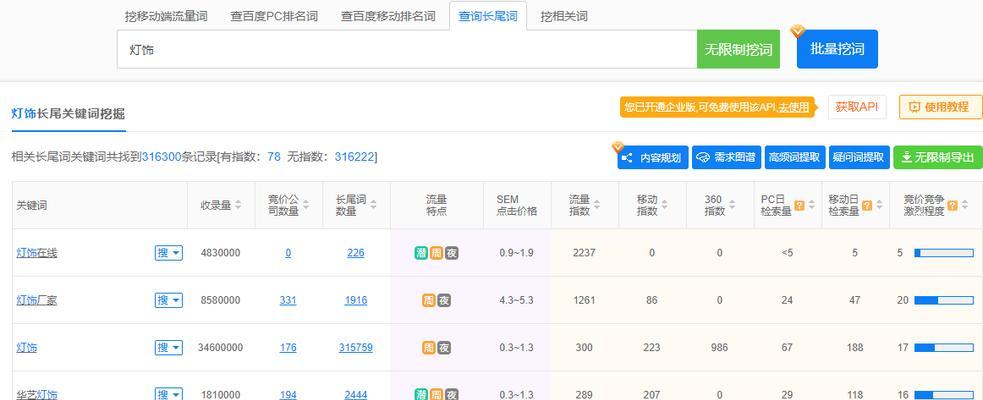Sort by 移动日检索量 column arrows

pos(880,205)
